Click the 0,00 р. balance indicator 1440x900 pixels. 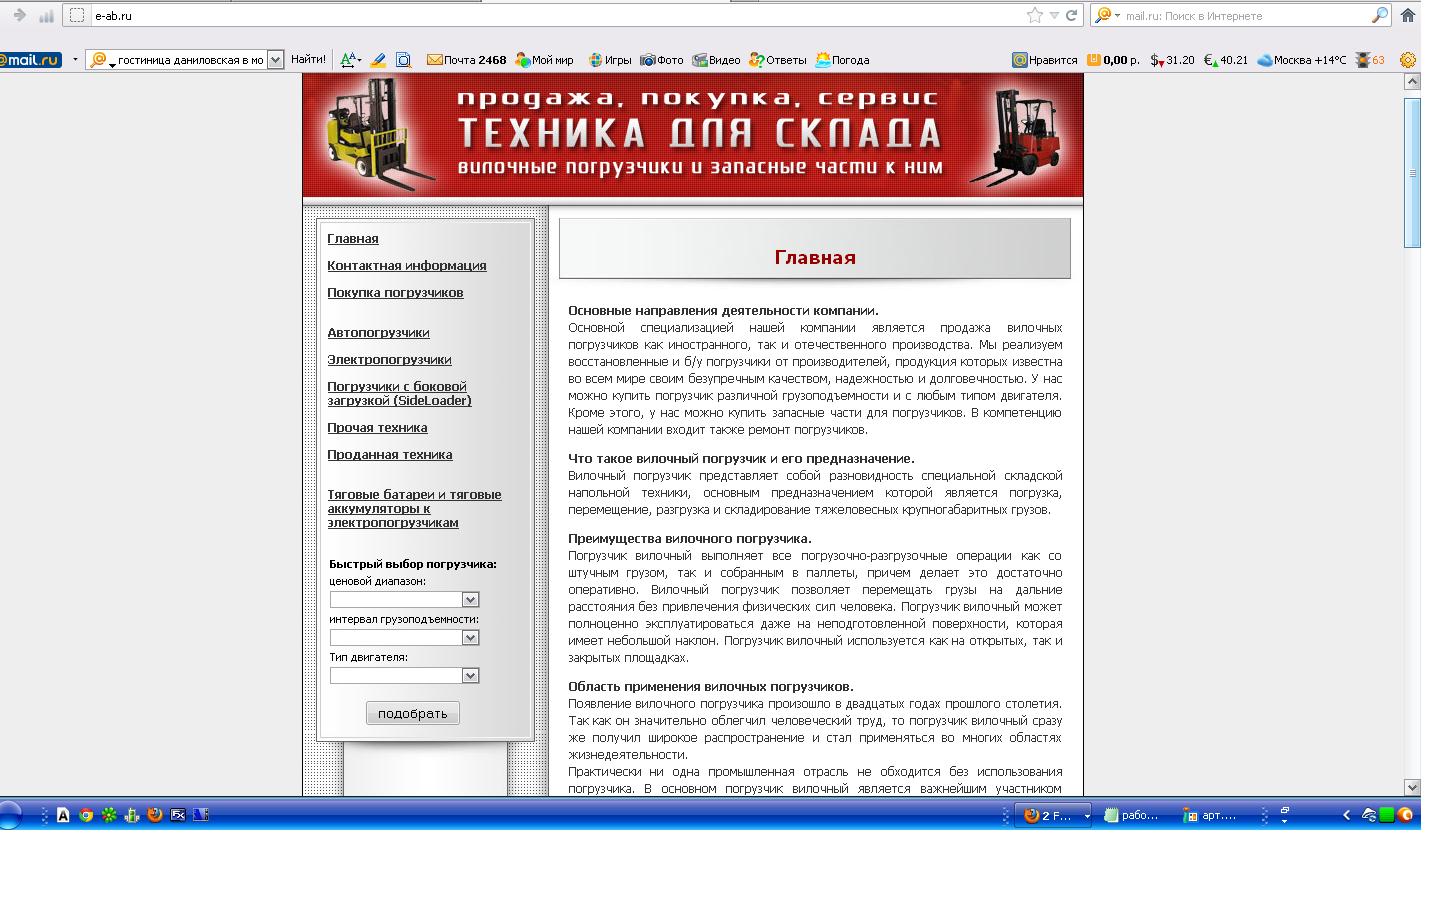tap(1113, 60)
